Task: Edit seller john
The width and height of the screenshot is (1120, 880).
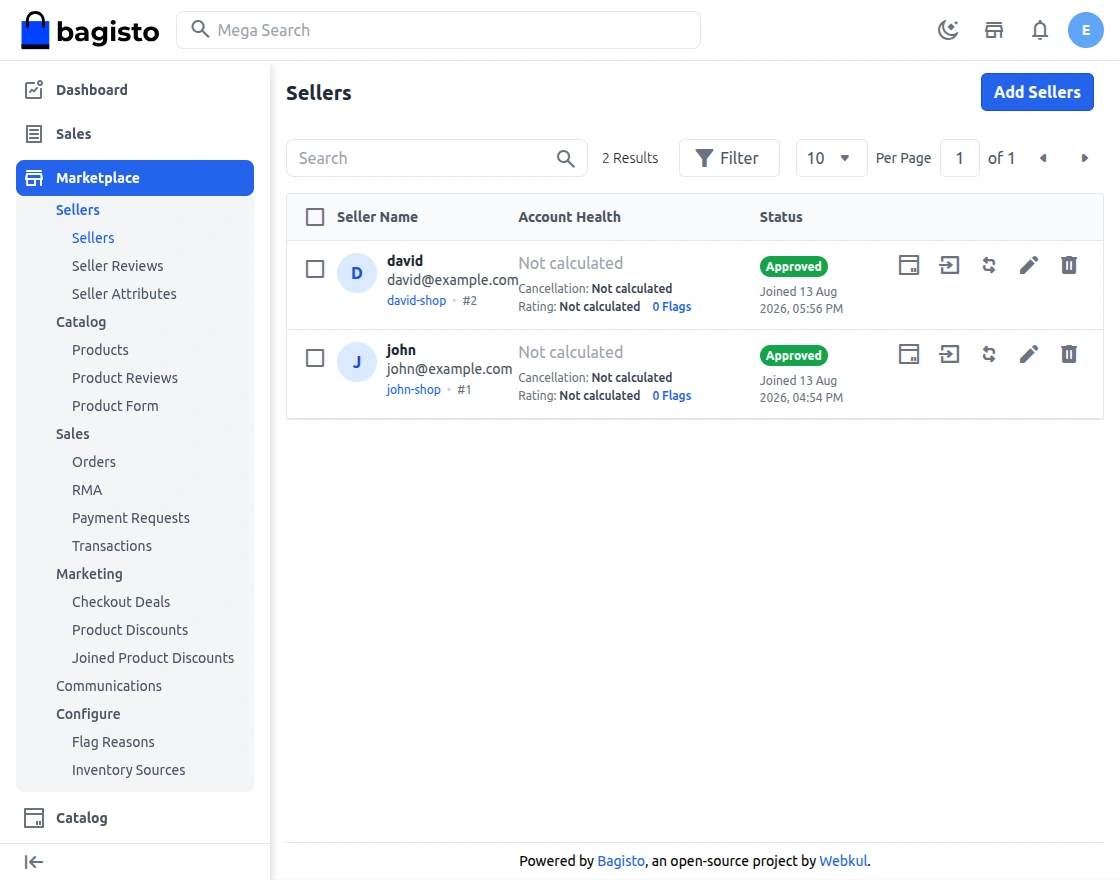Action: [1029, 354]
